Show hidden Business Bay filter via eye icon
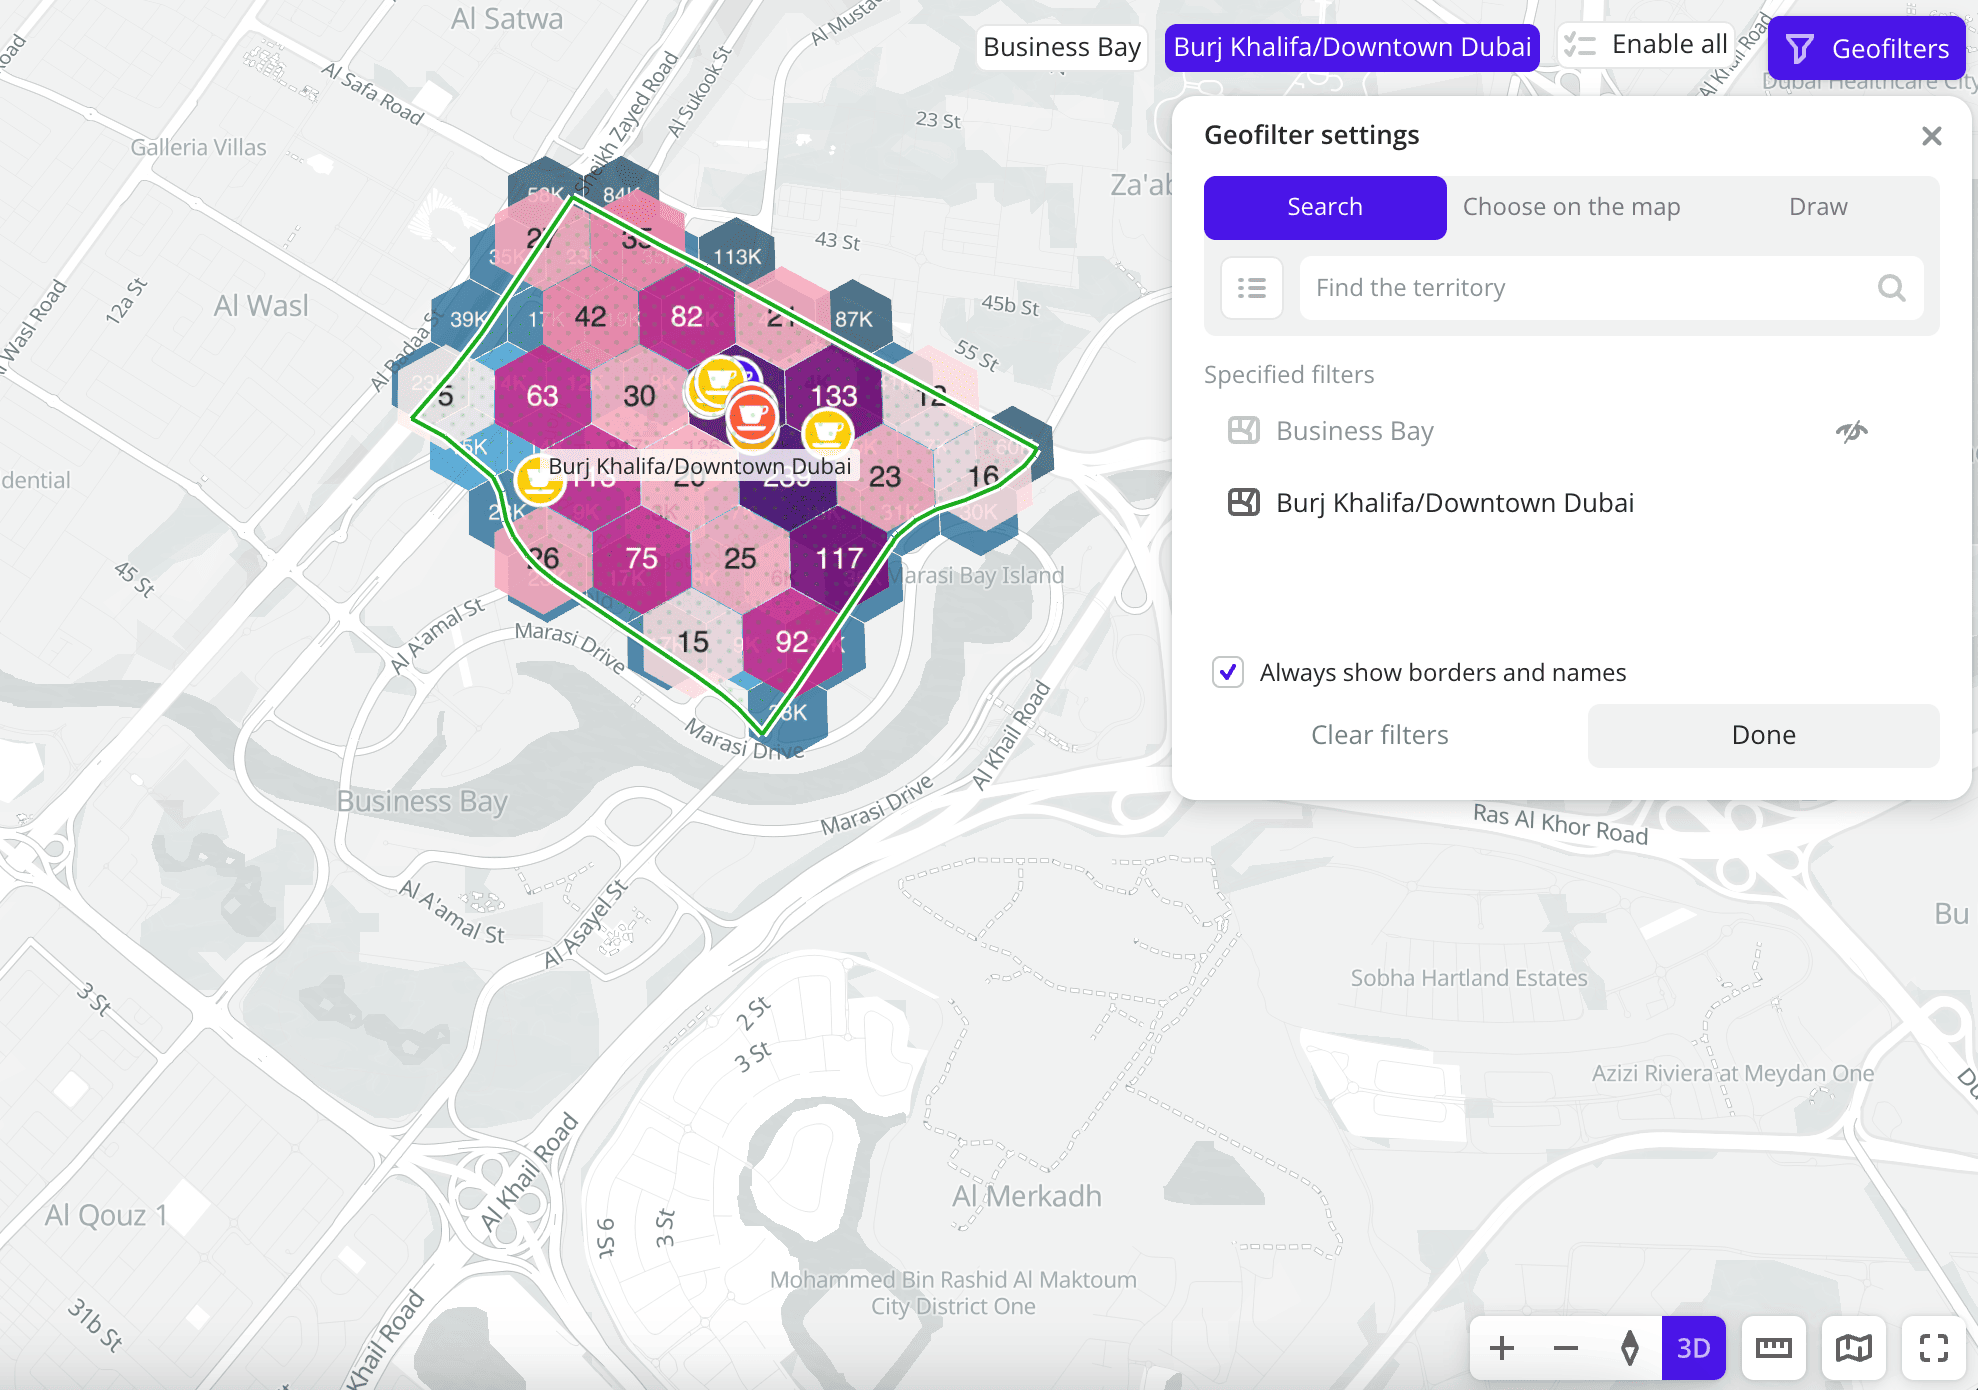Viewport: 1978px width, 1390px height. pyautogui.click(x=1851, y=431)
